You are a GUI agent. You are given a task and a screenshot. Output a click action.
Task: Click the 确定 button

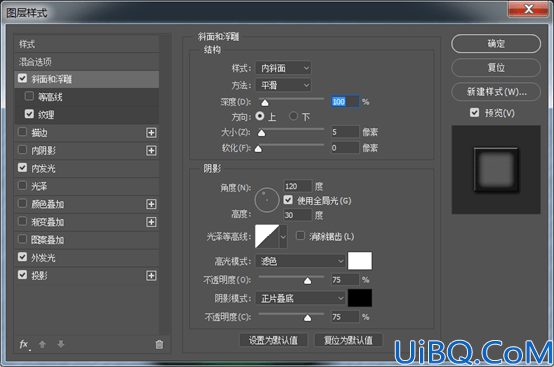[496, 44]
